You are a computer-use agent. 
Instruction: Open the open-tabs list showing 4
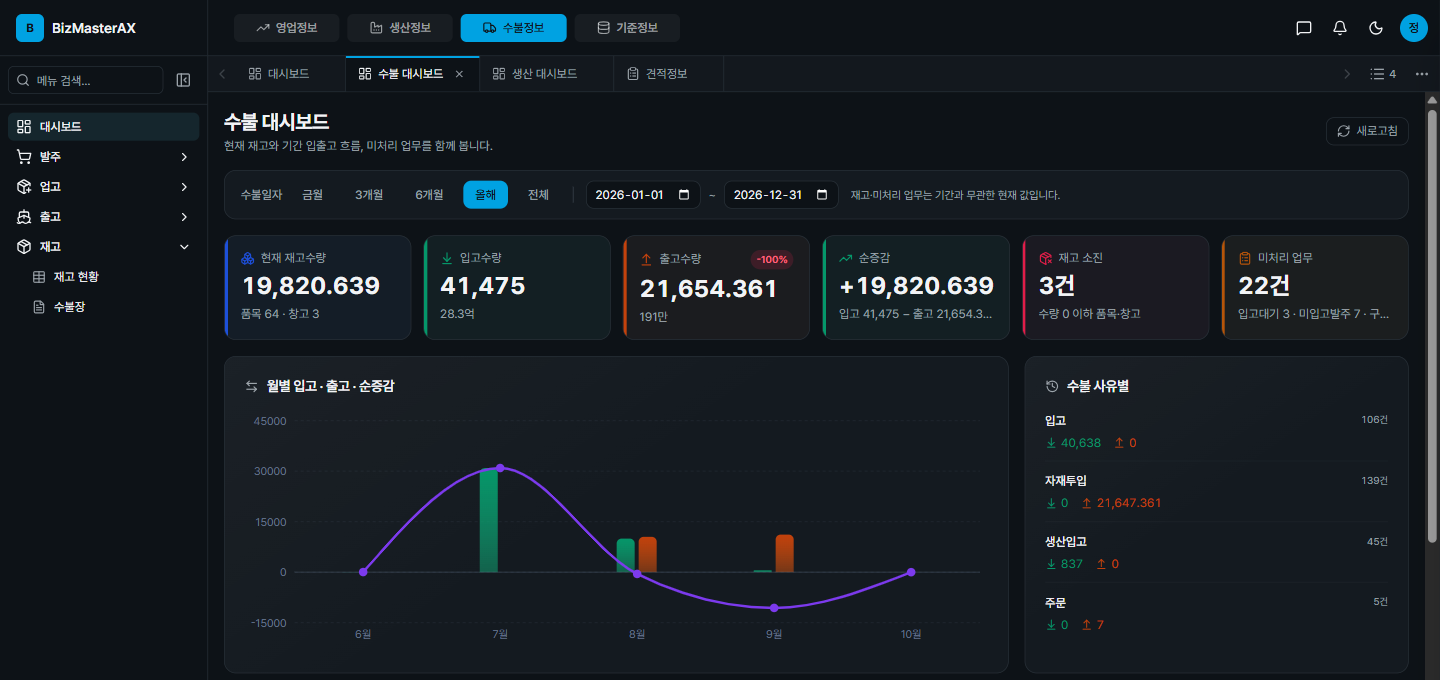point(1383,74)
